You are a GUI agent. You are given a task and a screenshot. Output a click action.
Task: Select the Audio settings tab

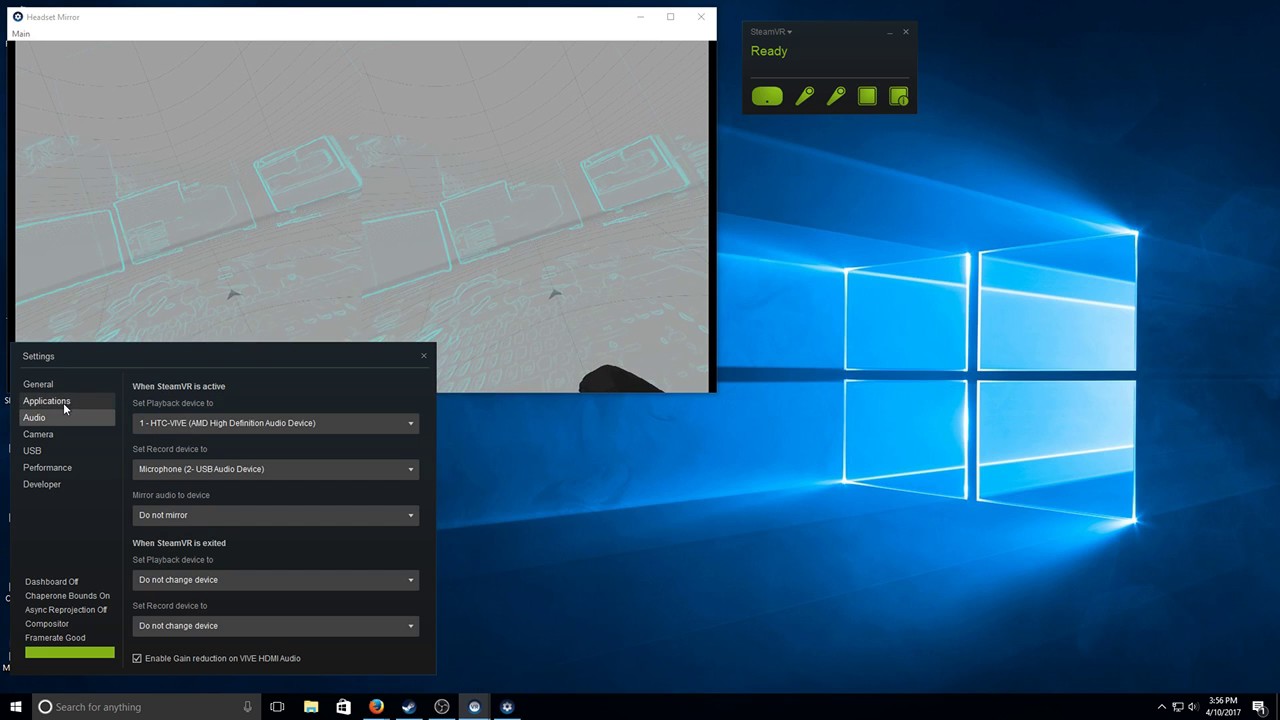tap(67, 418)
